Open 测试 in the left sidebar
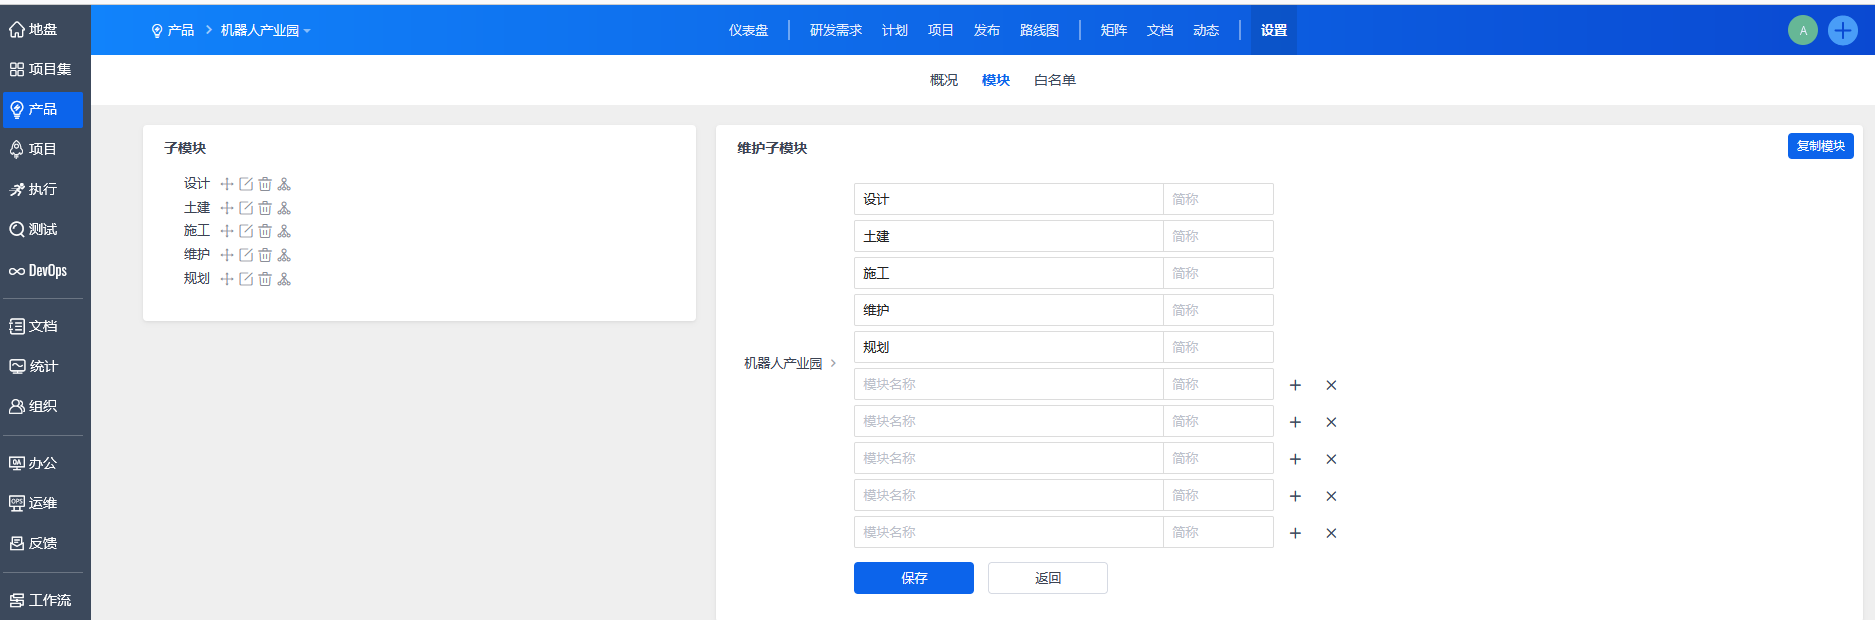This screenshot has height=620, width=1875. (x=42, y=229)
